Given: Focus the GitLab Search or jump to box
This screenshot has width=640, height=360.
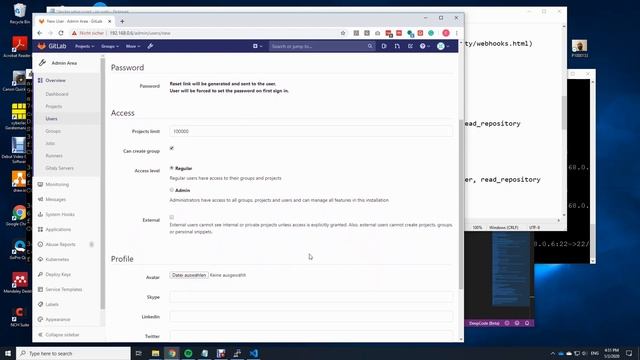Looking at the screenshot, I should tap(322, 46).
